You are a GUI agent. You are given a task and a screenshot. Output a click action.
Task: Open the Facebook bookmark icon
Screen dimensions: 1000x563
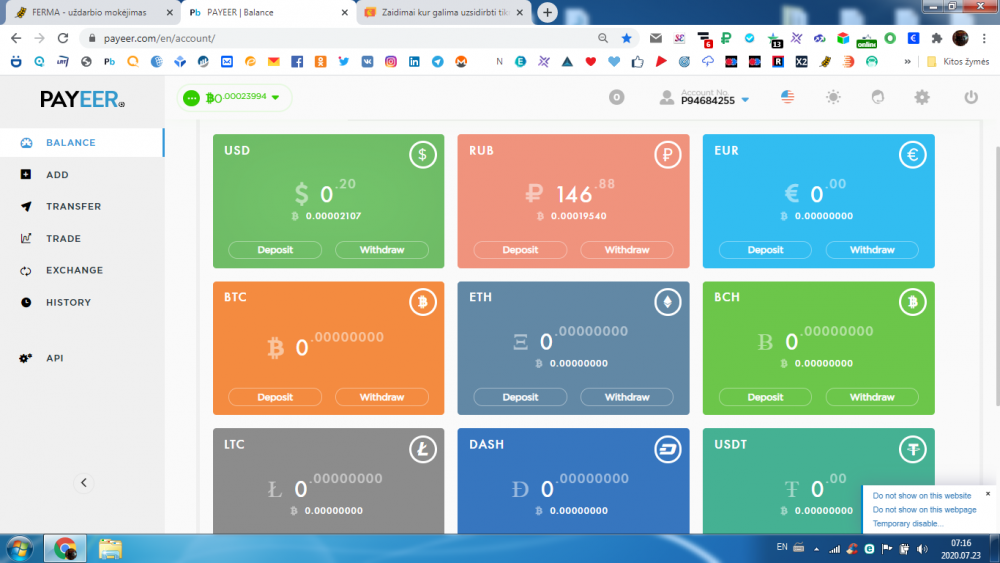pyautogui.click(x=297, y=62)
